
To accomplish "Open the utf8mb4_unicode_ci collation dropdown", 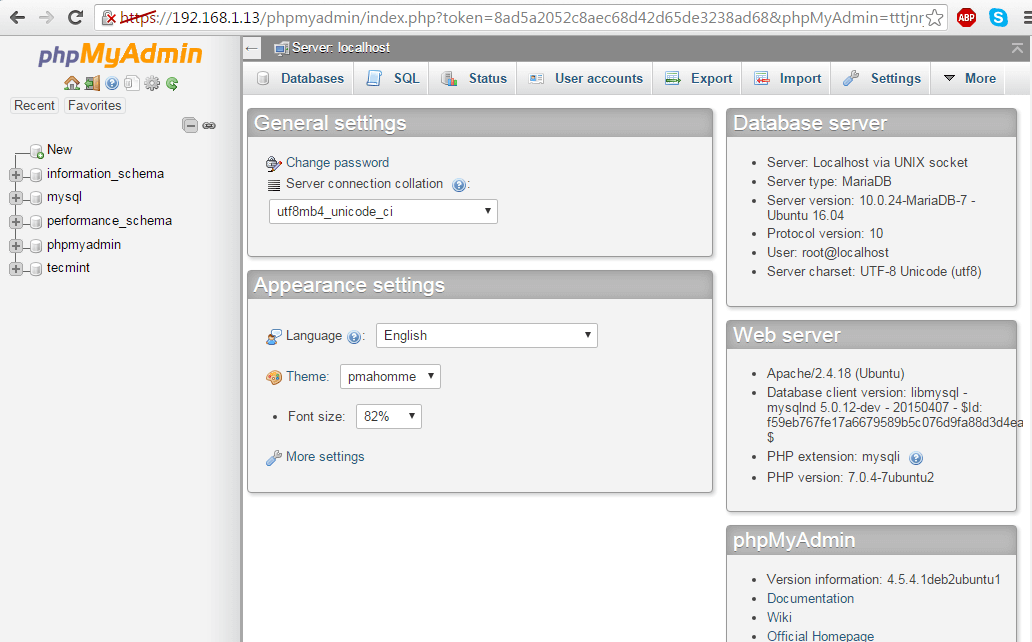I will (383, 211).
